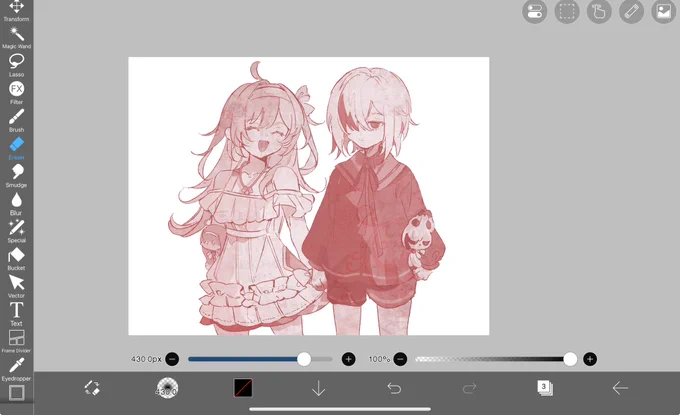Open the FX Filter tool
Viewport: 680px width, 415px height.
point(16,93)
